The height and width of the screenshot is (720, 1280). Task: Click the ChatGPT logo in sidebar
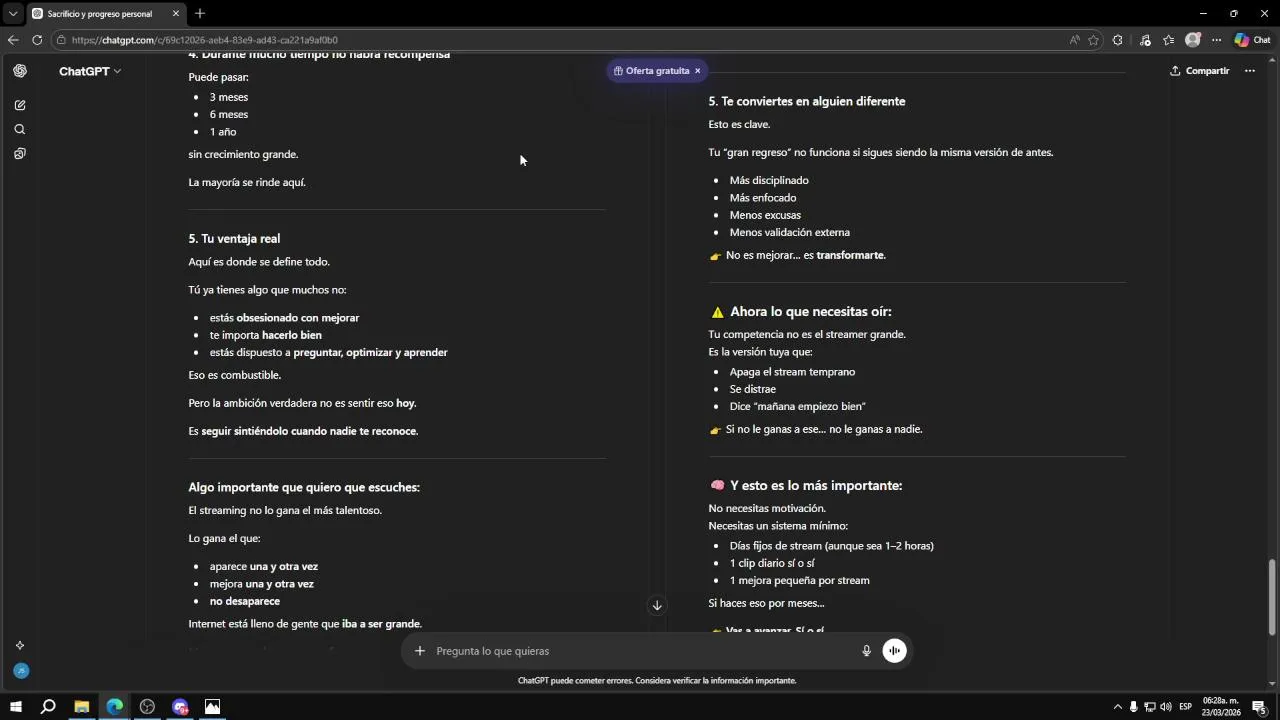[20, 71]
